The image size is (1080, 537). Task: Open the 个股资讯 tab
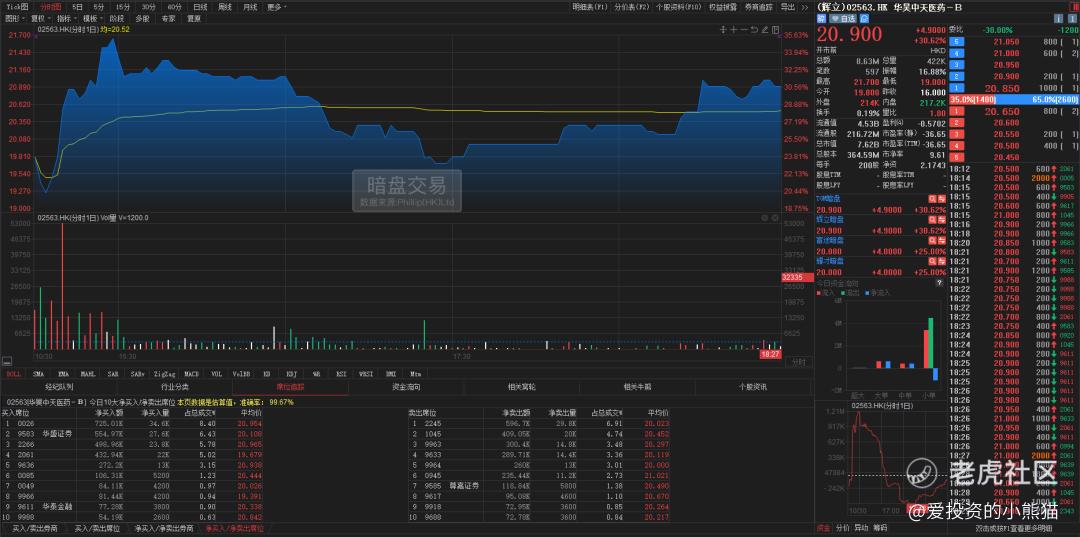click(x=752, y=387)
